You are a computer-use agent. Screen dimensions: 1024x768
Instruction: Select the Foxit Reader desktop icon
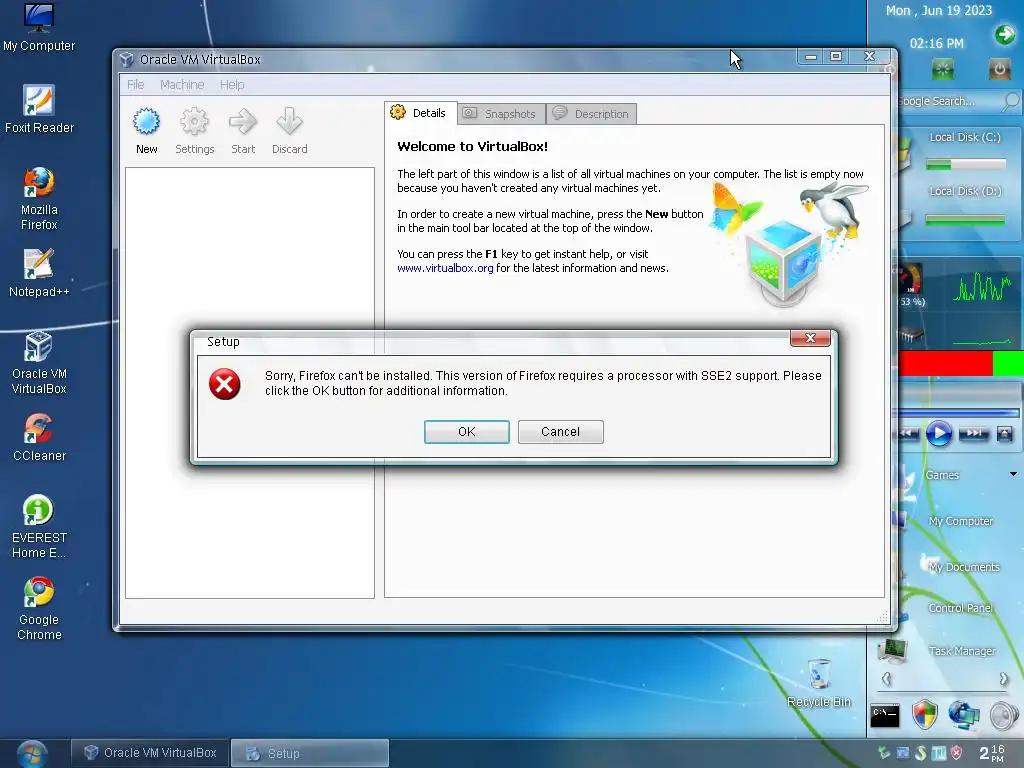(x=39, y=109)
